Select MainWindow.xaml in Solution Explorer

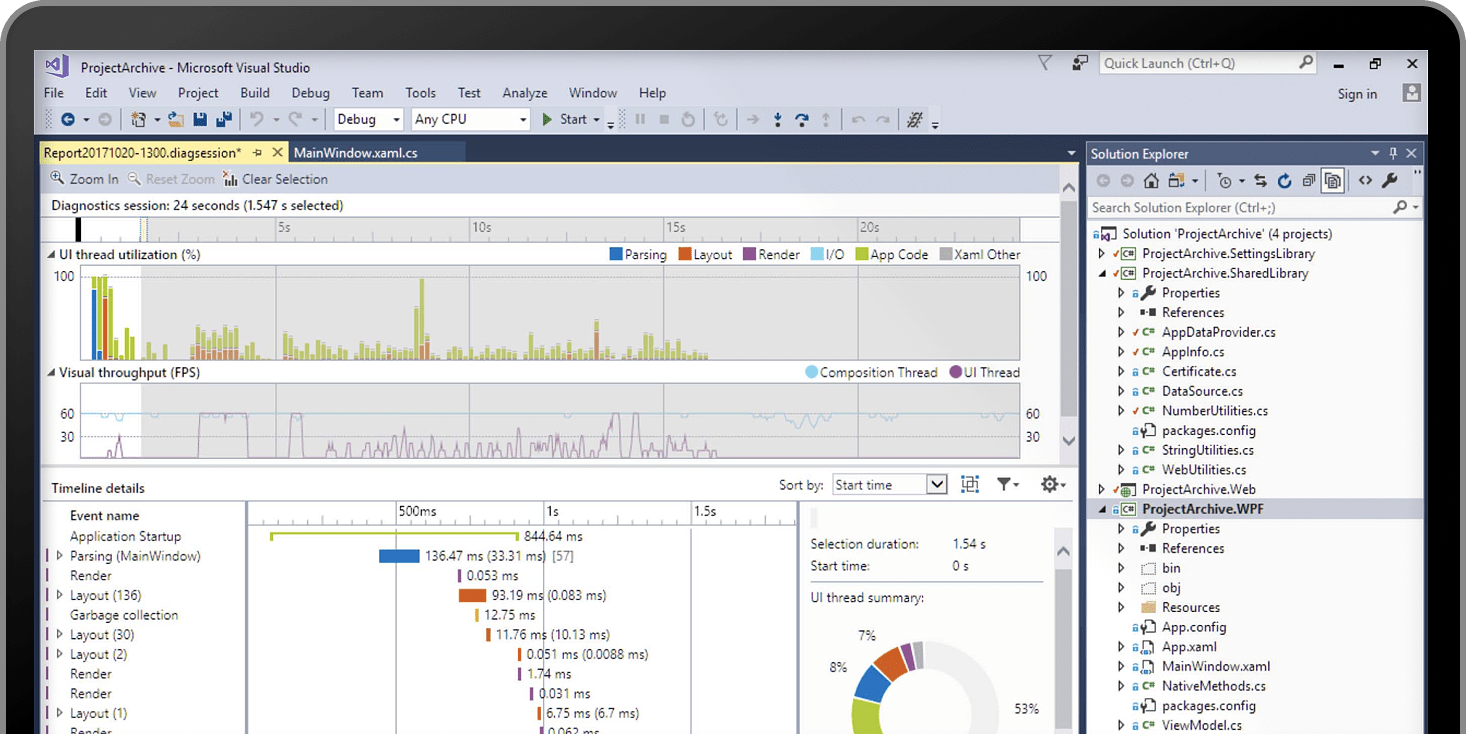coord(1215,666)
